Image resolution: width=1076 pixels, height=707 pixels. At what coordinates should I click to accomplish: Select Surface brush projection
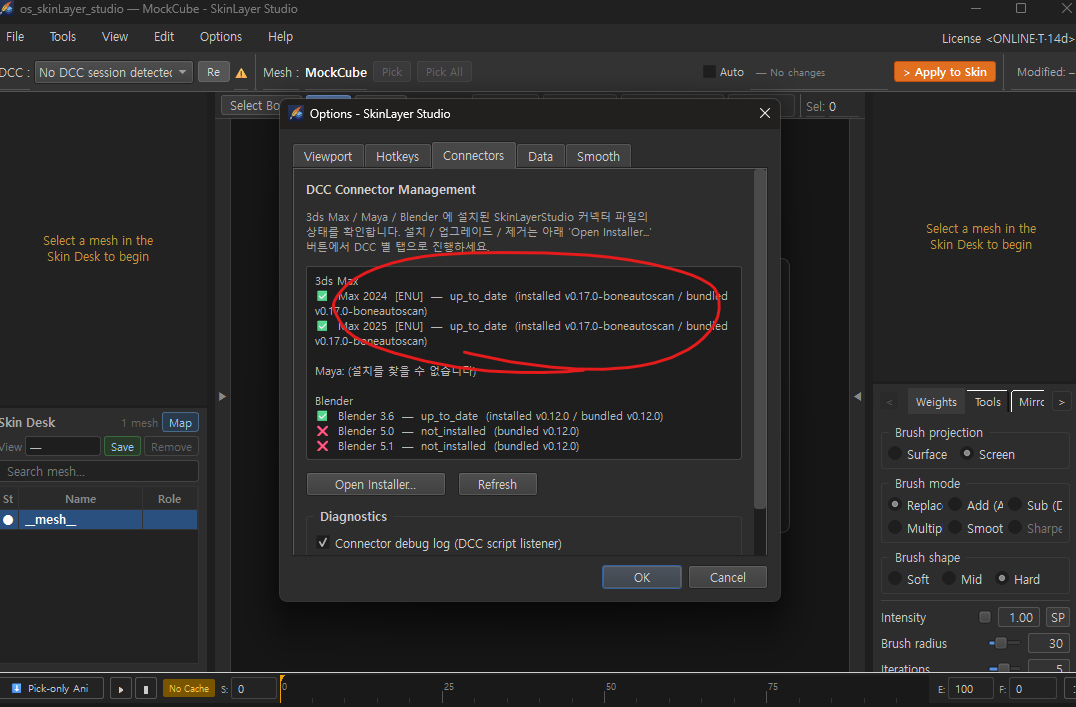pos(895,454)
